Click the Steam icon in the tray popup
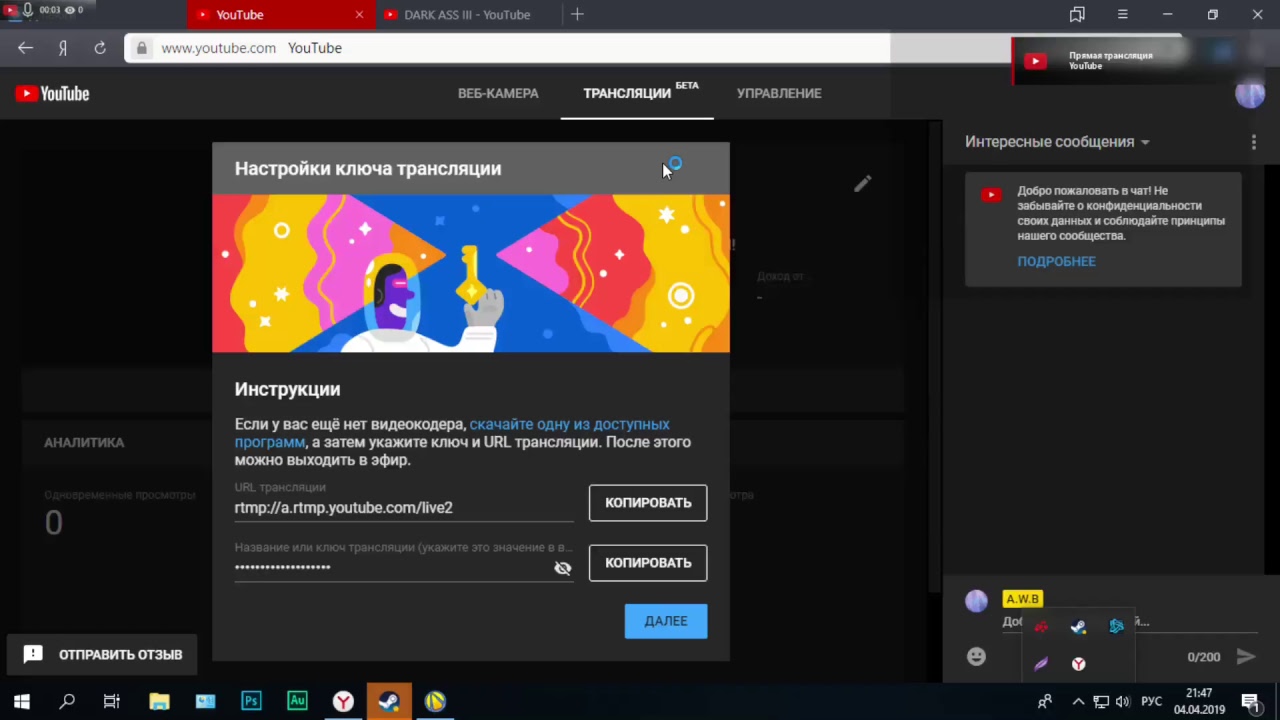 click(1078, 627)
